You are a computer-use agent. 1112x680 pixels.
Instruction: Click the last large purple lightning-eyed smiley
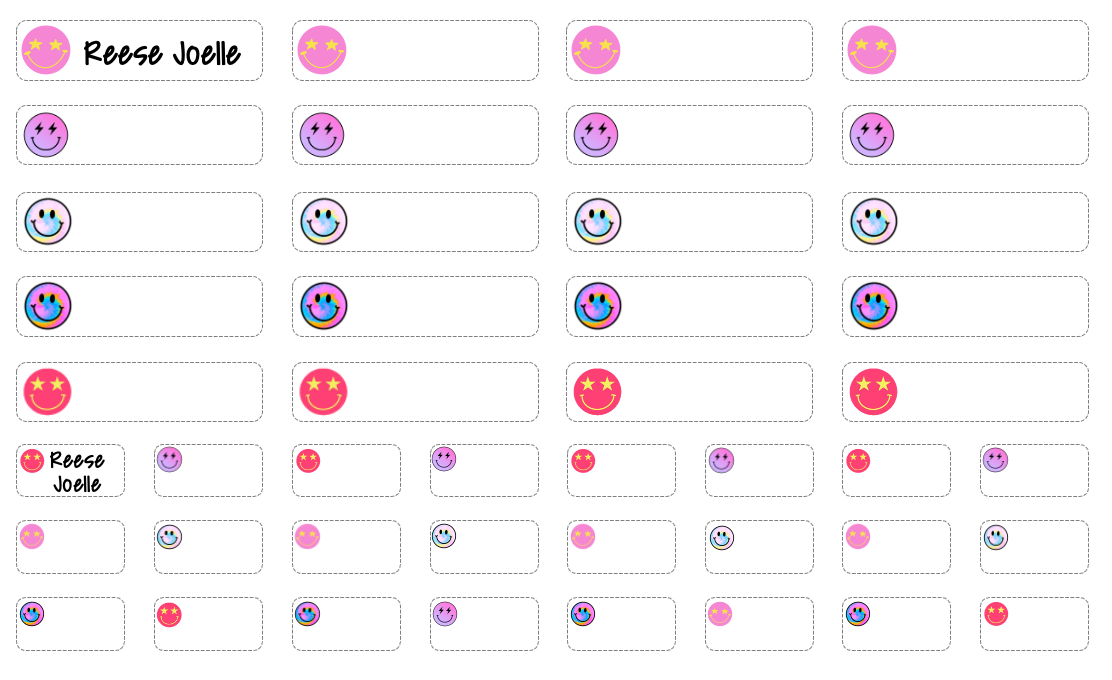tap(872, 135)
